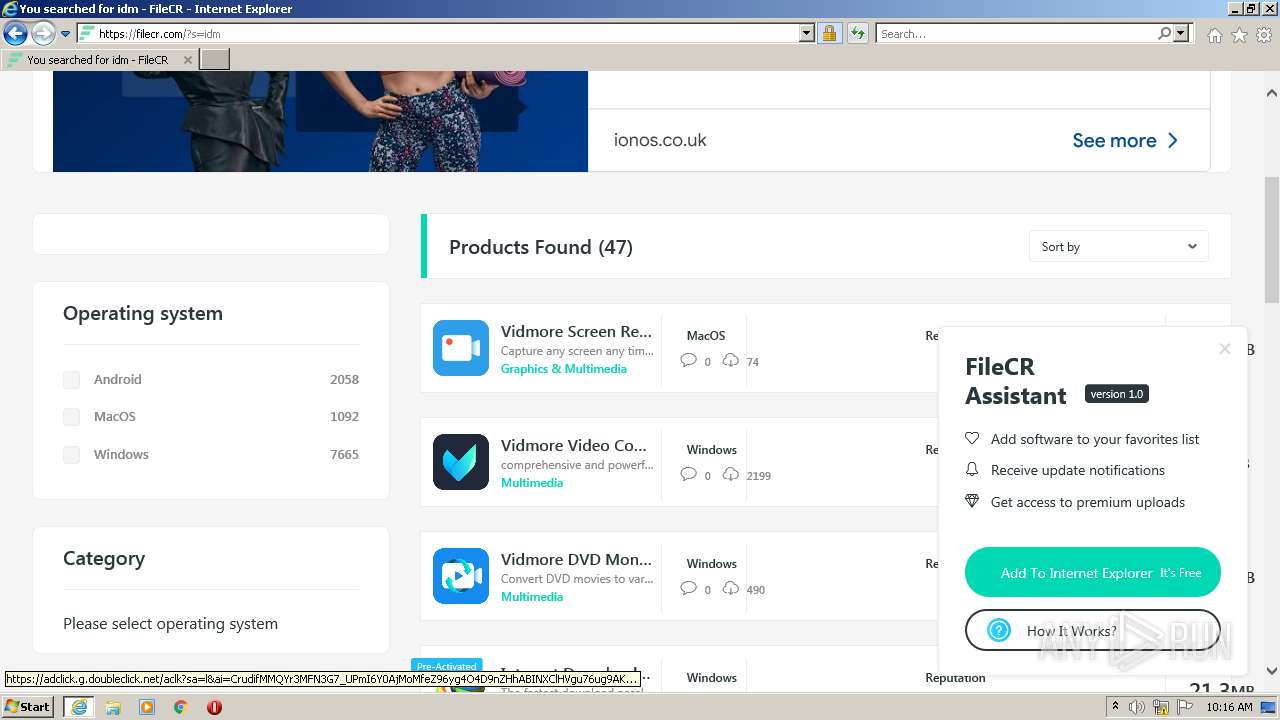This screenshot has width=1280, height=720.
Task: Open the Windows Start menu
Action: coord(28,707)
